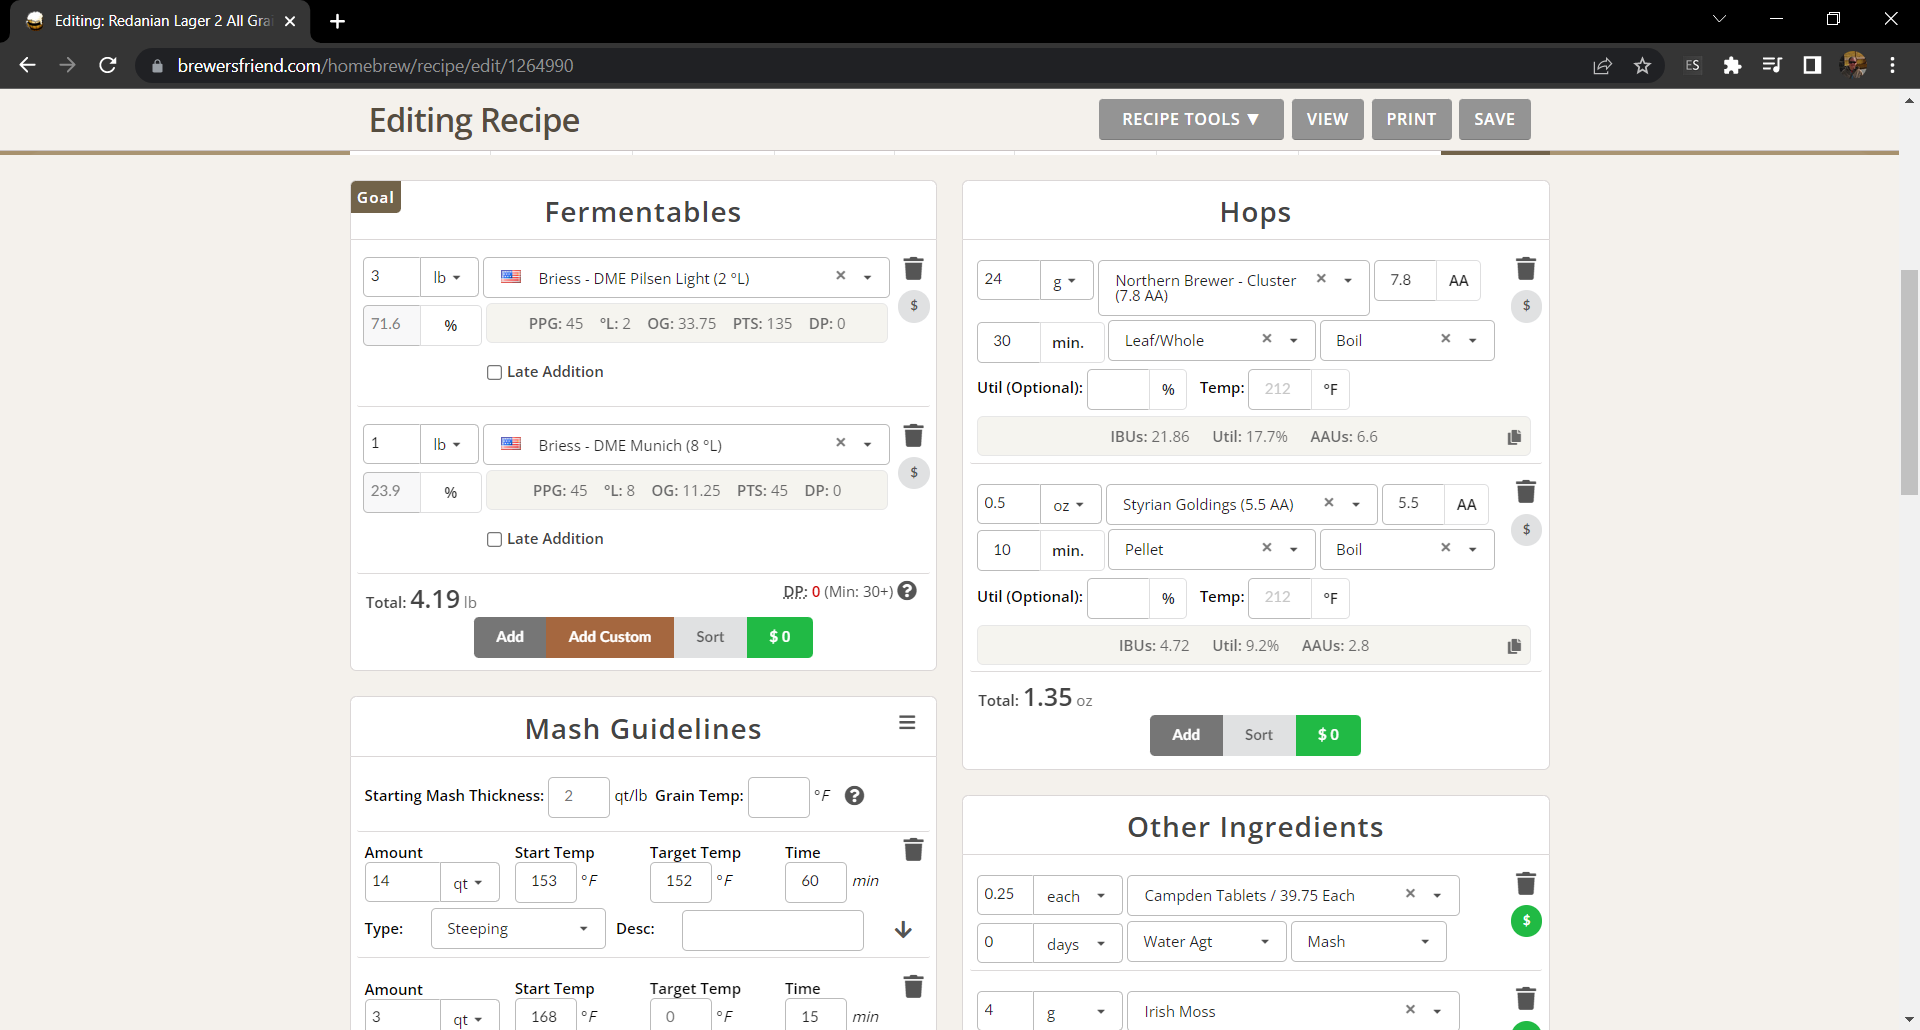The height and width of the screenshot is (1030, 1920).
Task: Click Add Custom fermentable button
Action: click(x=610, y=637)
